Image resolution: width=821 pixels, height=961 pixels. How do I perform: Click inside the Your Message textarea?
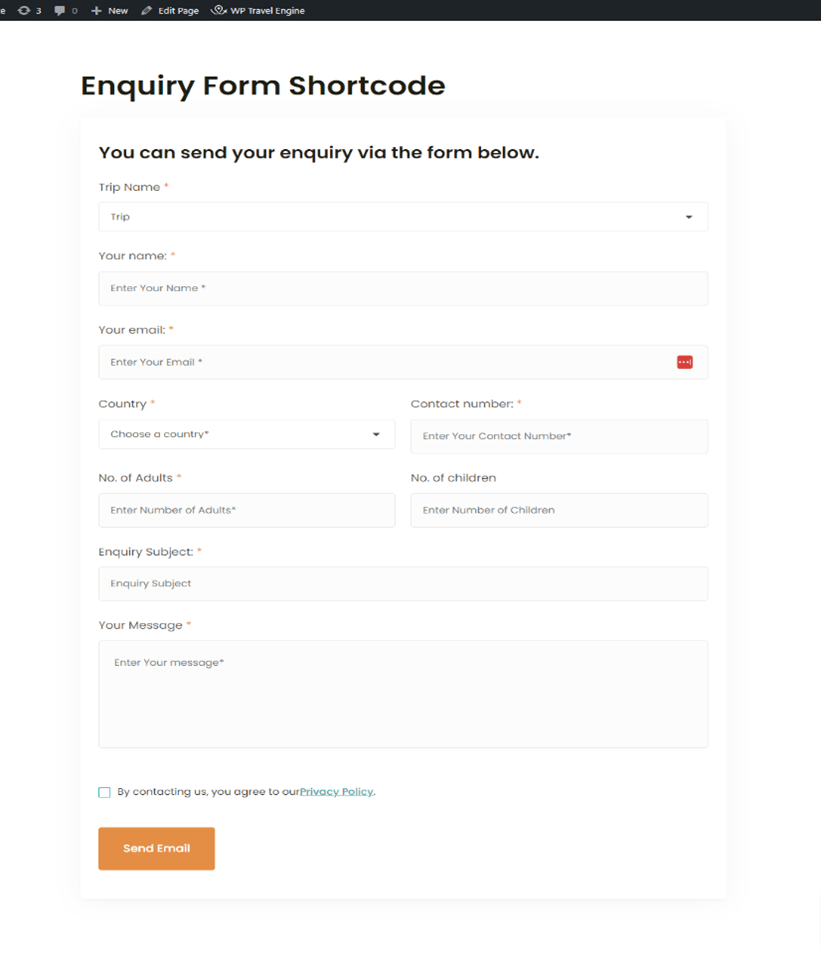pyautogui.click(x=402, y=694)
